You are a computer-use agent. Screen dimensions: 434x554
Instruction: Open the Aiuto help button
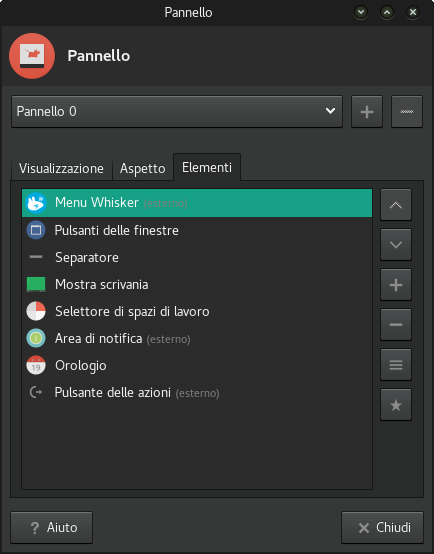tap(52, 528)
